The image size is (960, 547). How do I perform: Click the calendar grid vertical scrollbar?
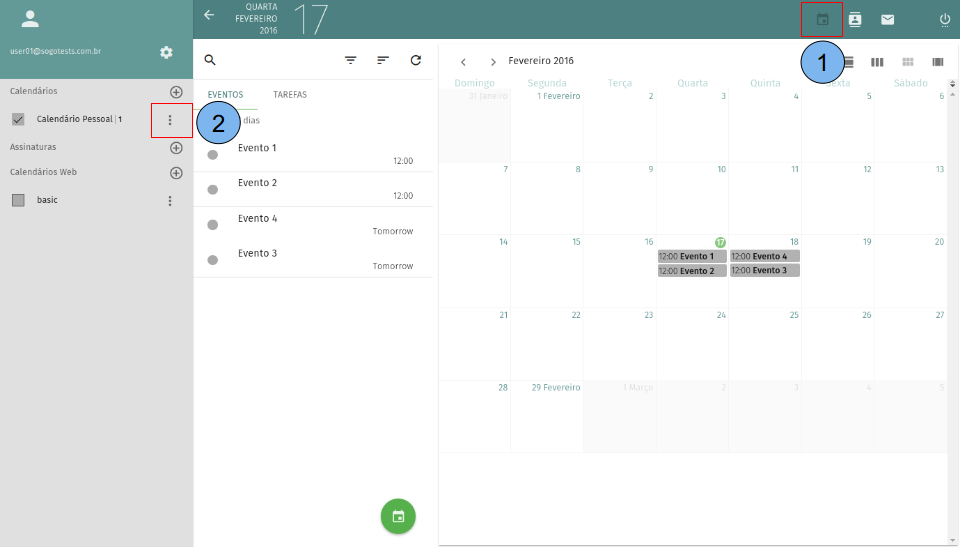(x=952, y=300)
